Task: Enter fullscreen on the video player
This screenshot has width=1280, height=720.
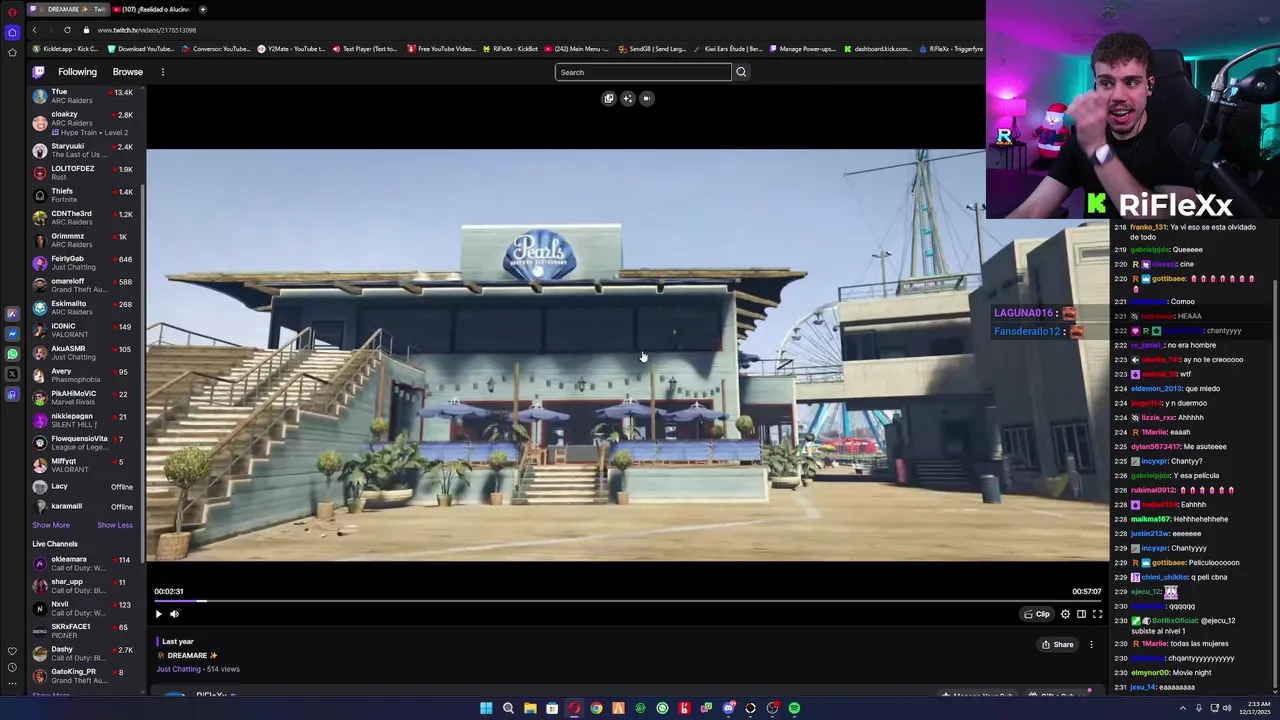Action: point(1097,614)
